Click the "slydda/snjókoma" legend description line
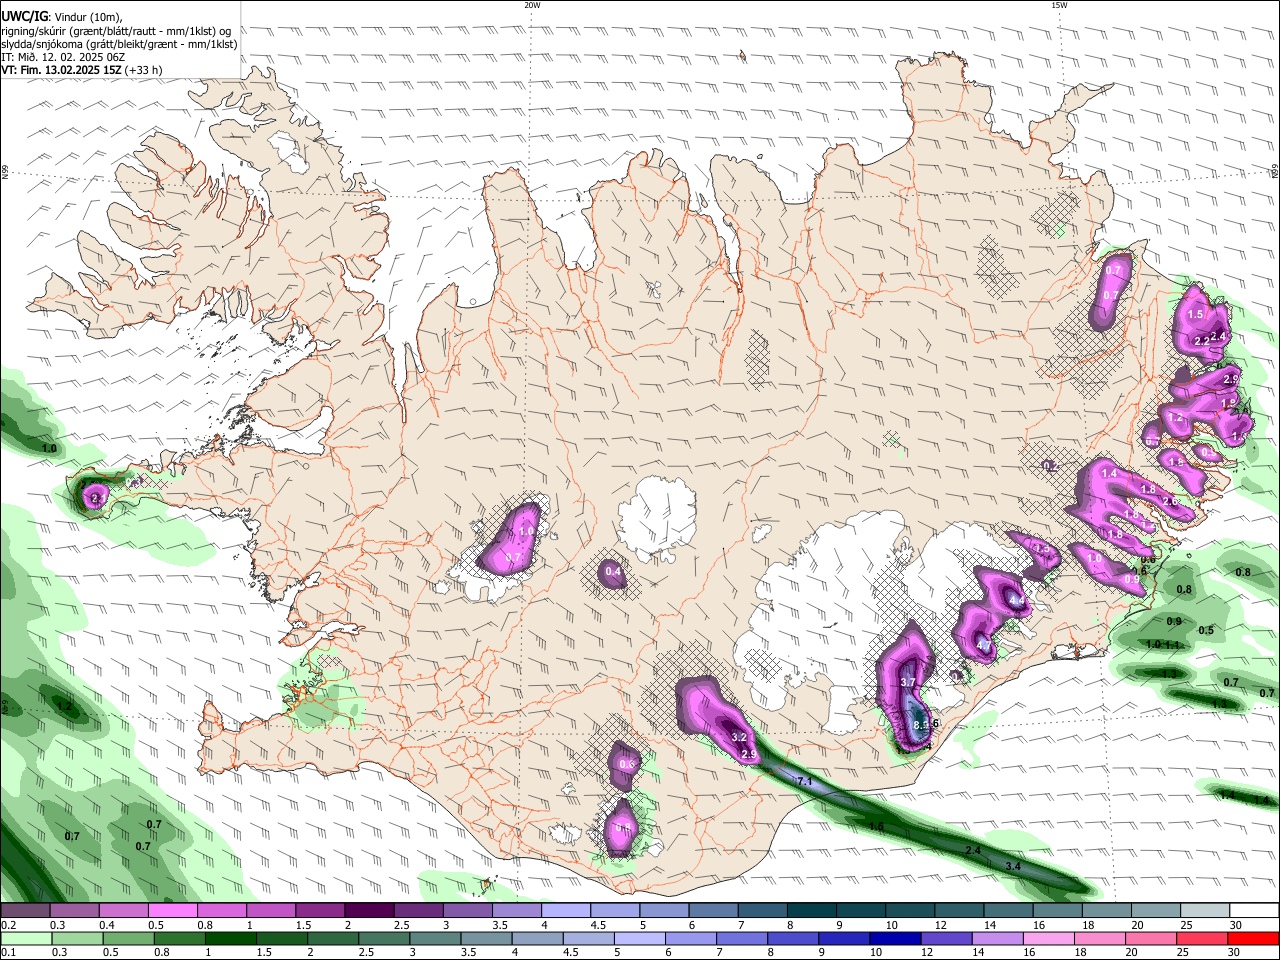The width and height of the screenshot is (1280, 960). click(x=119, y=43)
